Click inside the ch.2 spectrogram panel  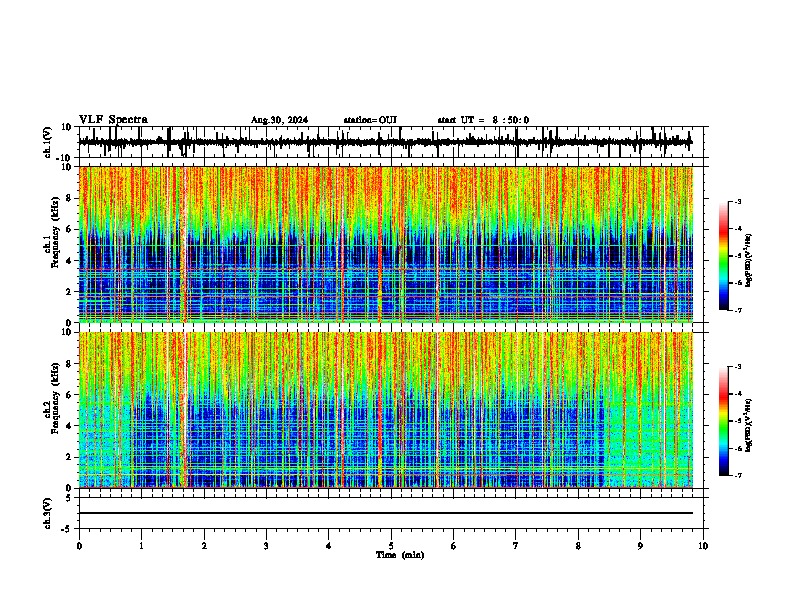pos(386,410)
